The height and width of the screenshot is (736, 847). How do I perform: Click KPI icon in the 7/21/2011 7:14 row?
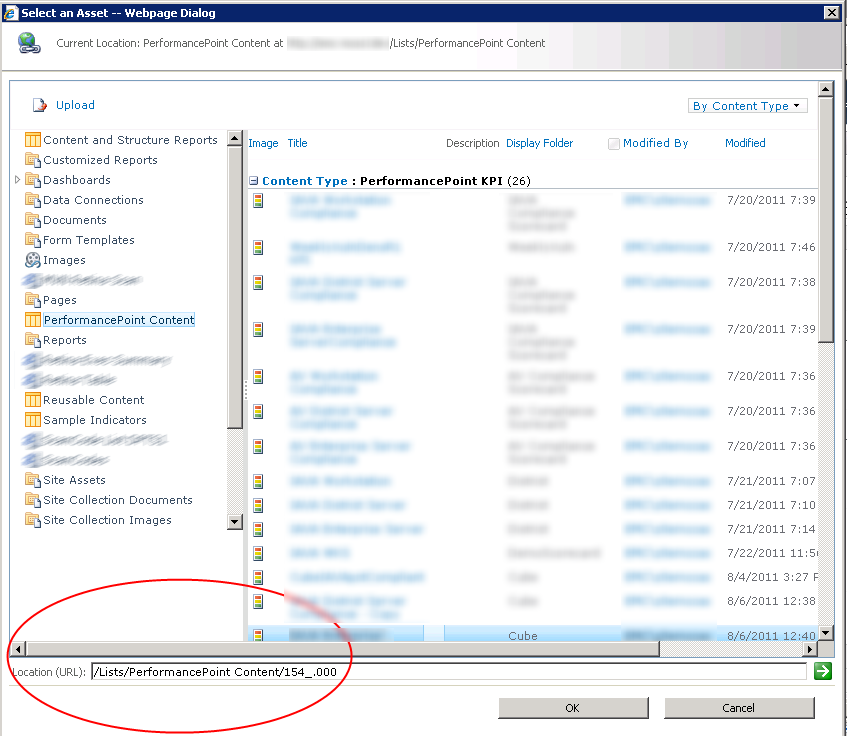(258, 529)
